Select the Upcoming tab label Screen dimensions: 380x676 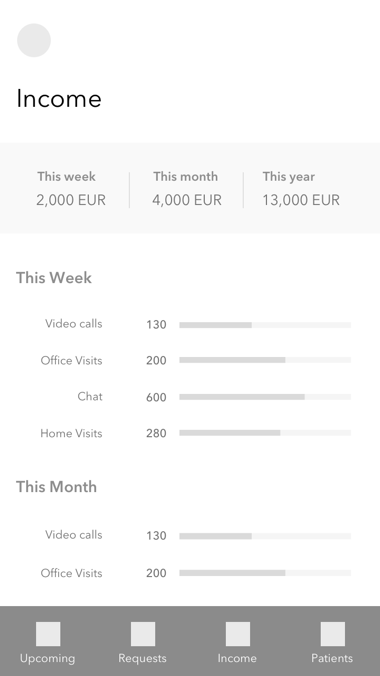pos(47,658)
